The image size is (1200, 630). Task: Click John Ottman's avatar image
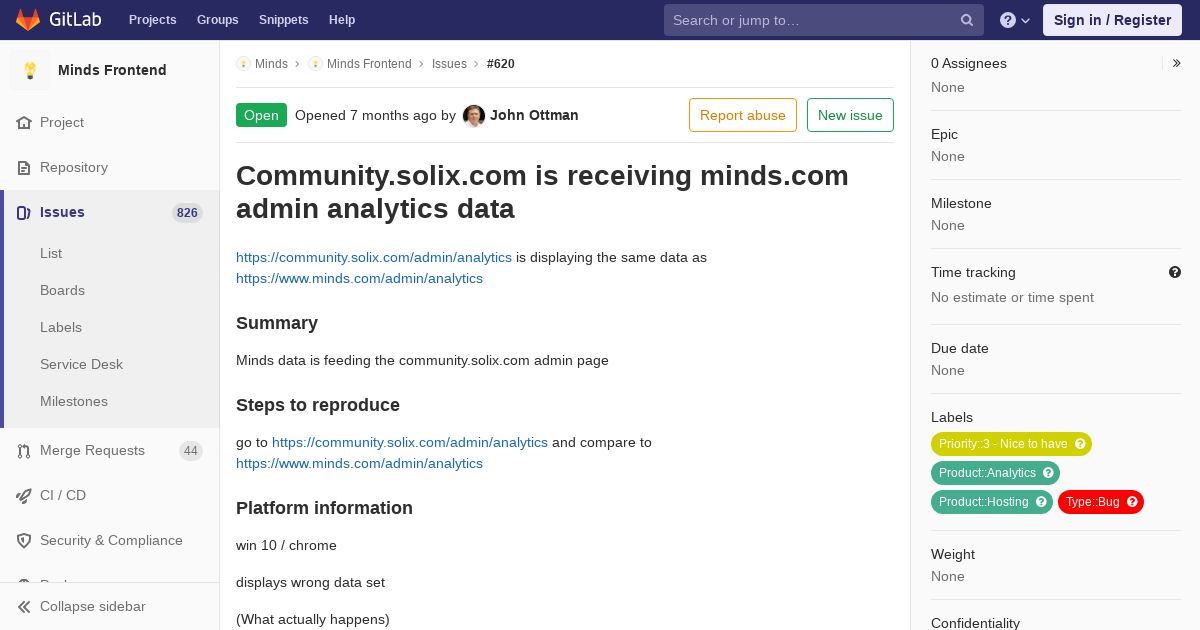click(x=474, y=115)
